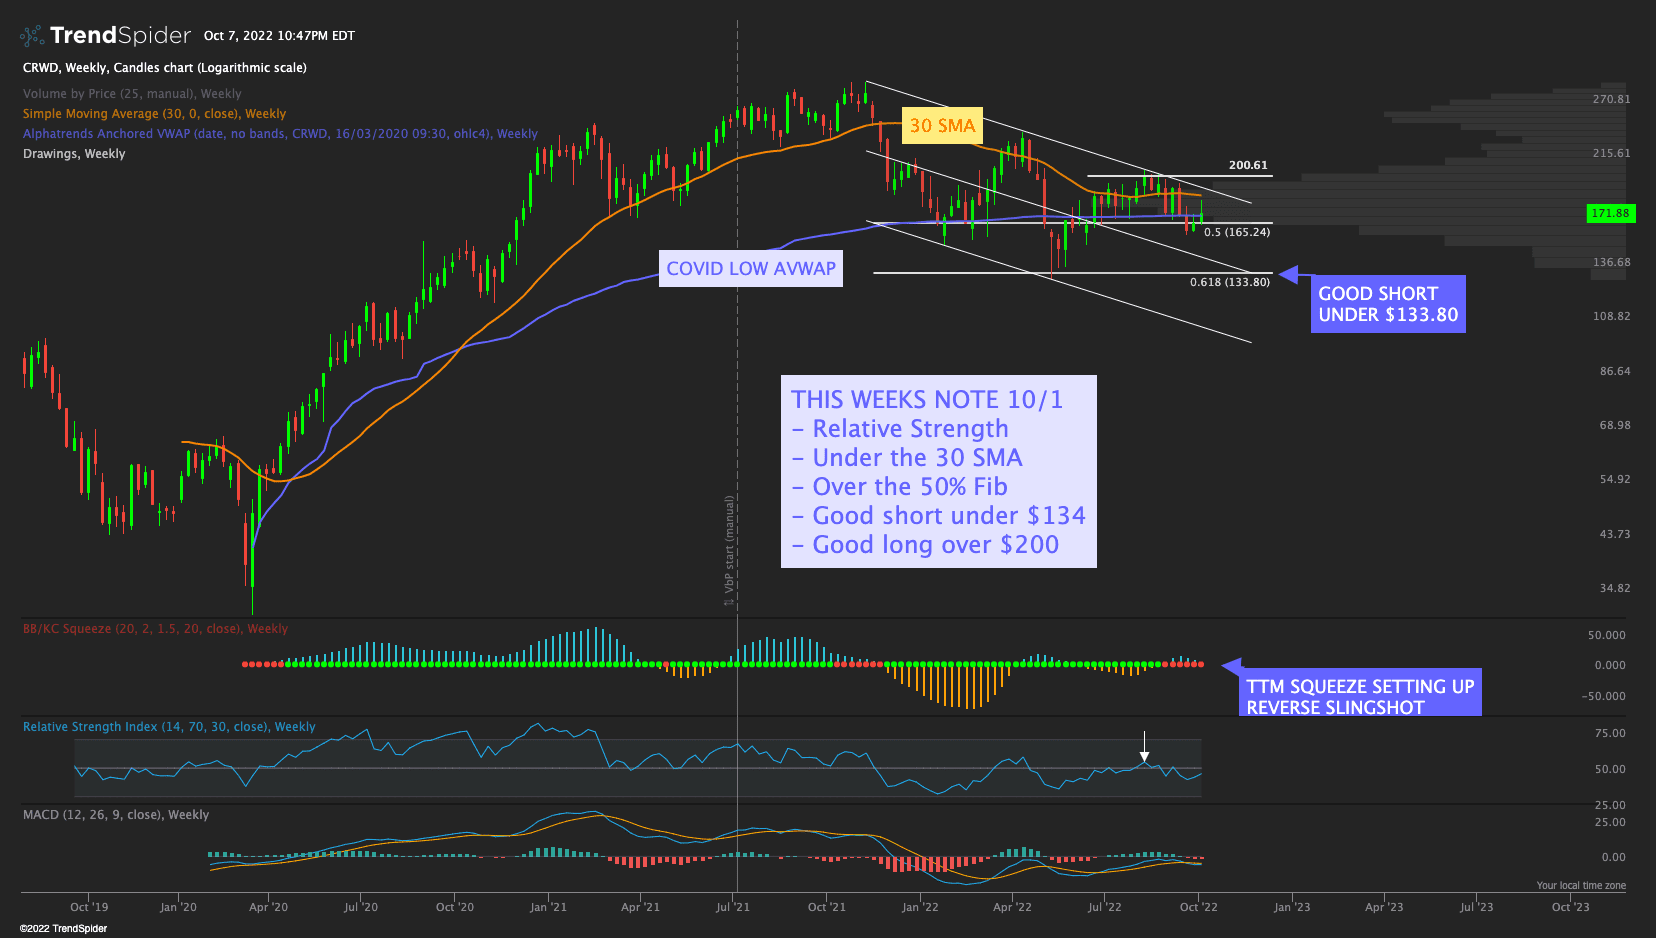1656x938 pixels.
Task: Click the white down arrow on the RSI panel
Action: click(x=1145, y=750)
